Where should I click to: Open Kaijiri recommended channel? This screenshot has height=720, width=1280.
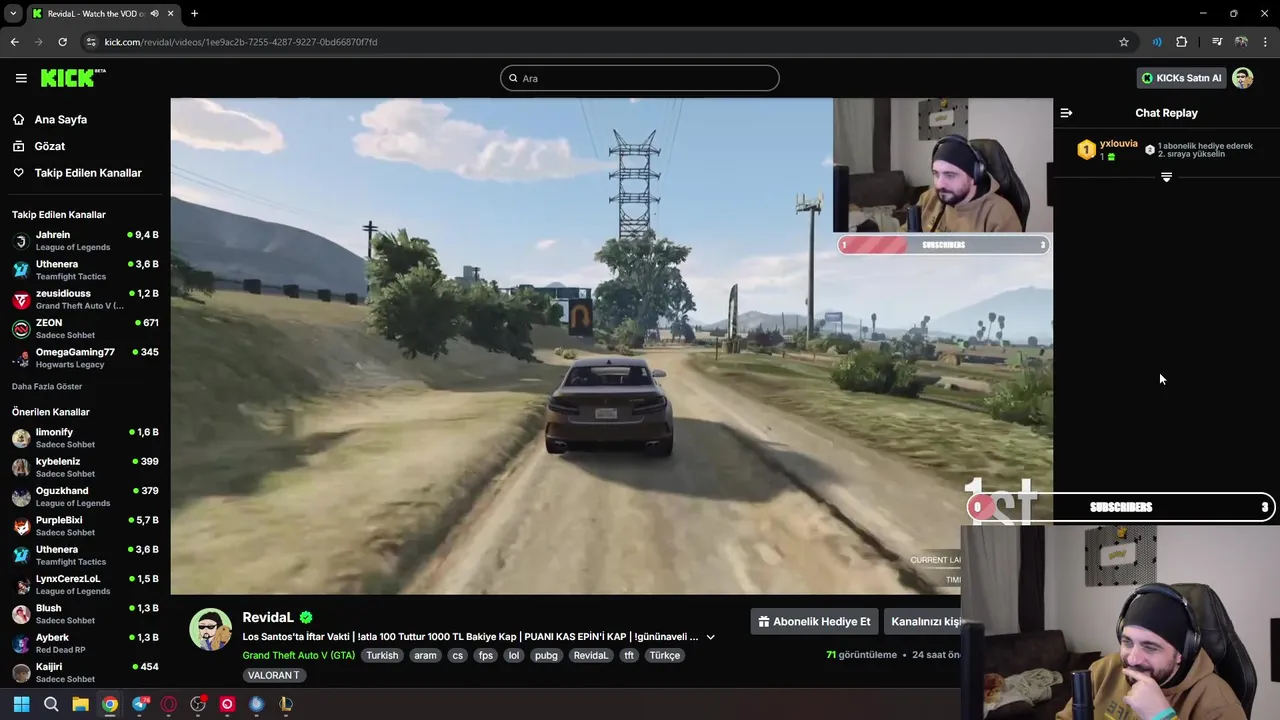coord(85,672)
